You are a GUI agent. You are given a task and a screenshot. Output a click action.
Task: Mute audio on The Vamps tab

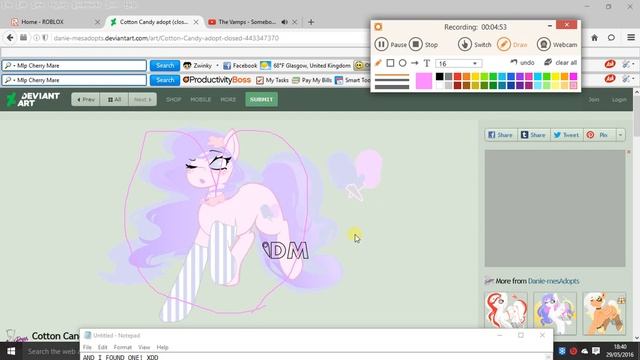tap(284, 22)
